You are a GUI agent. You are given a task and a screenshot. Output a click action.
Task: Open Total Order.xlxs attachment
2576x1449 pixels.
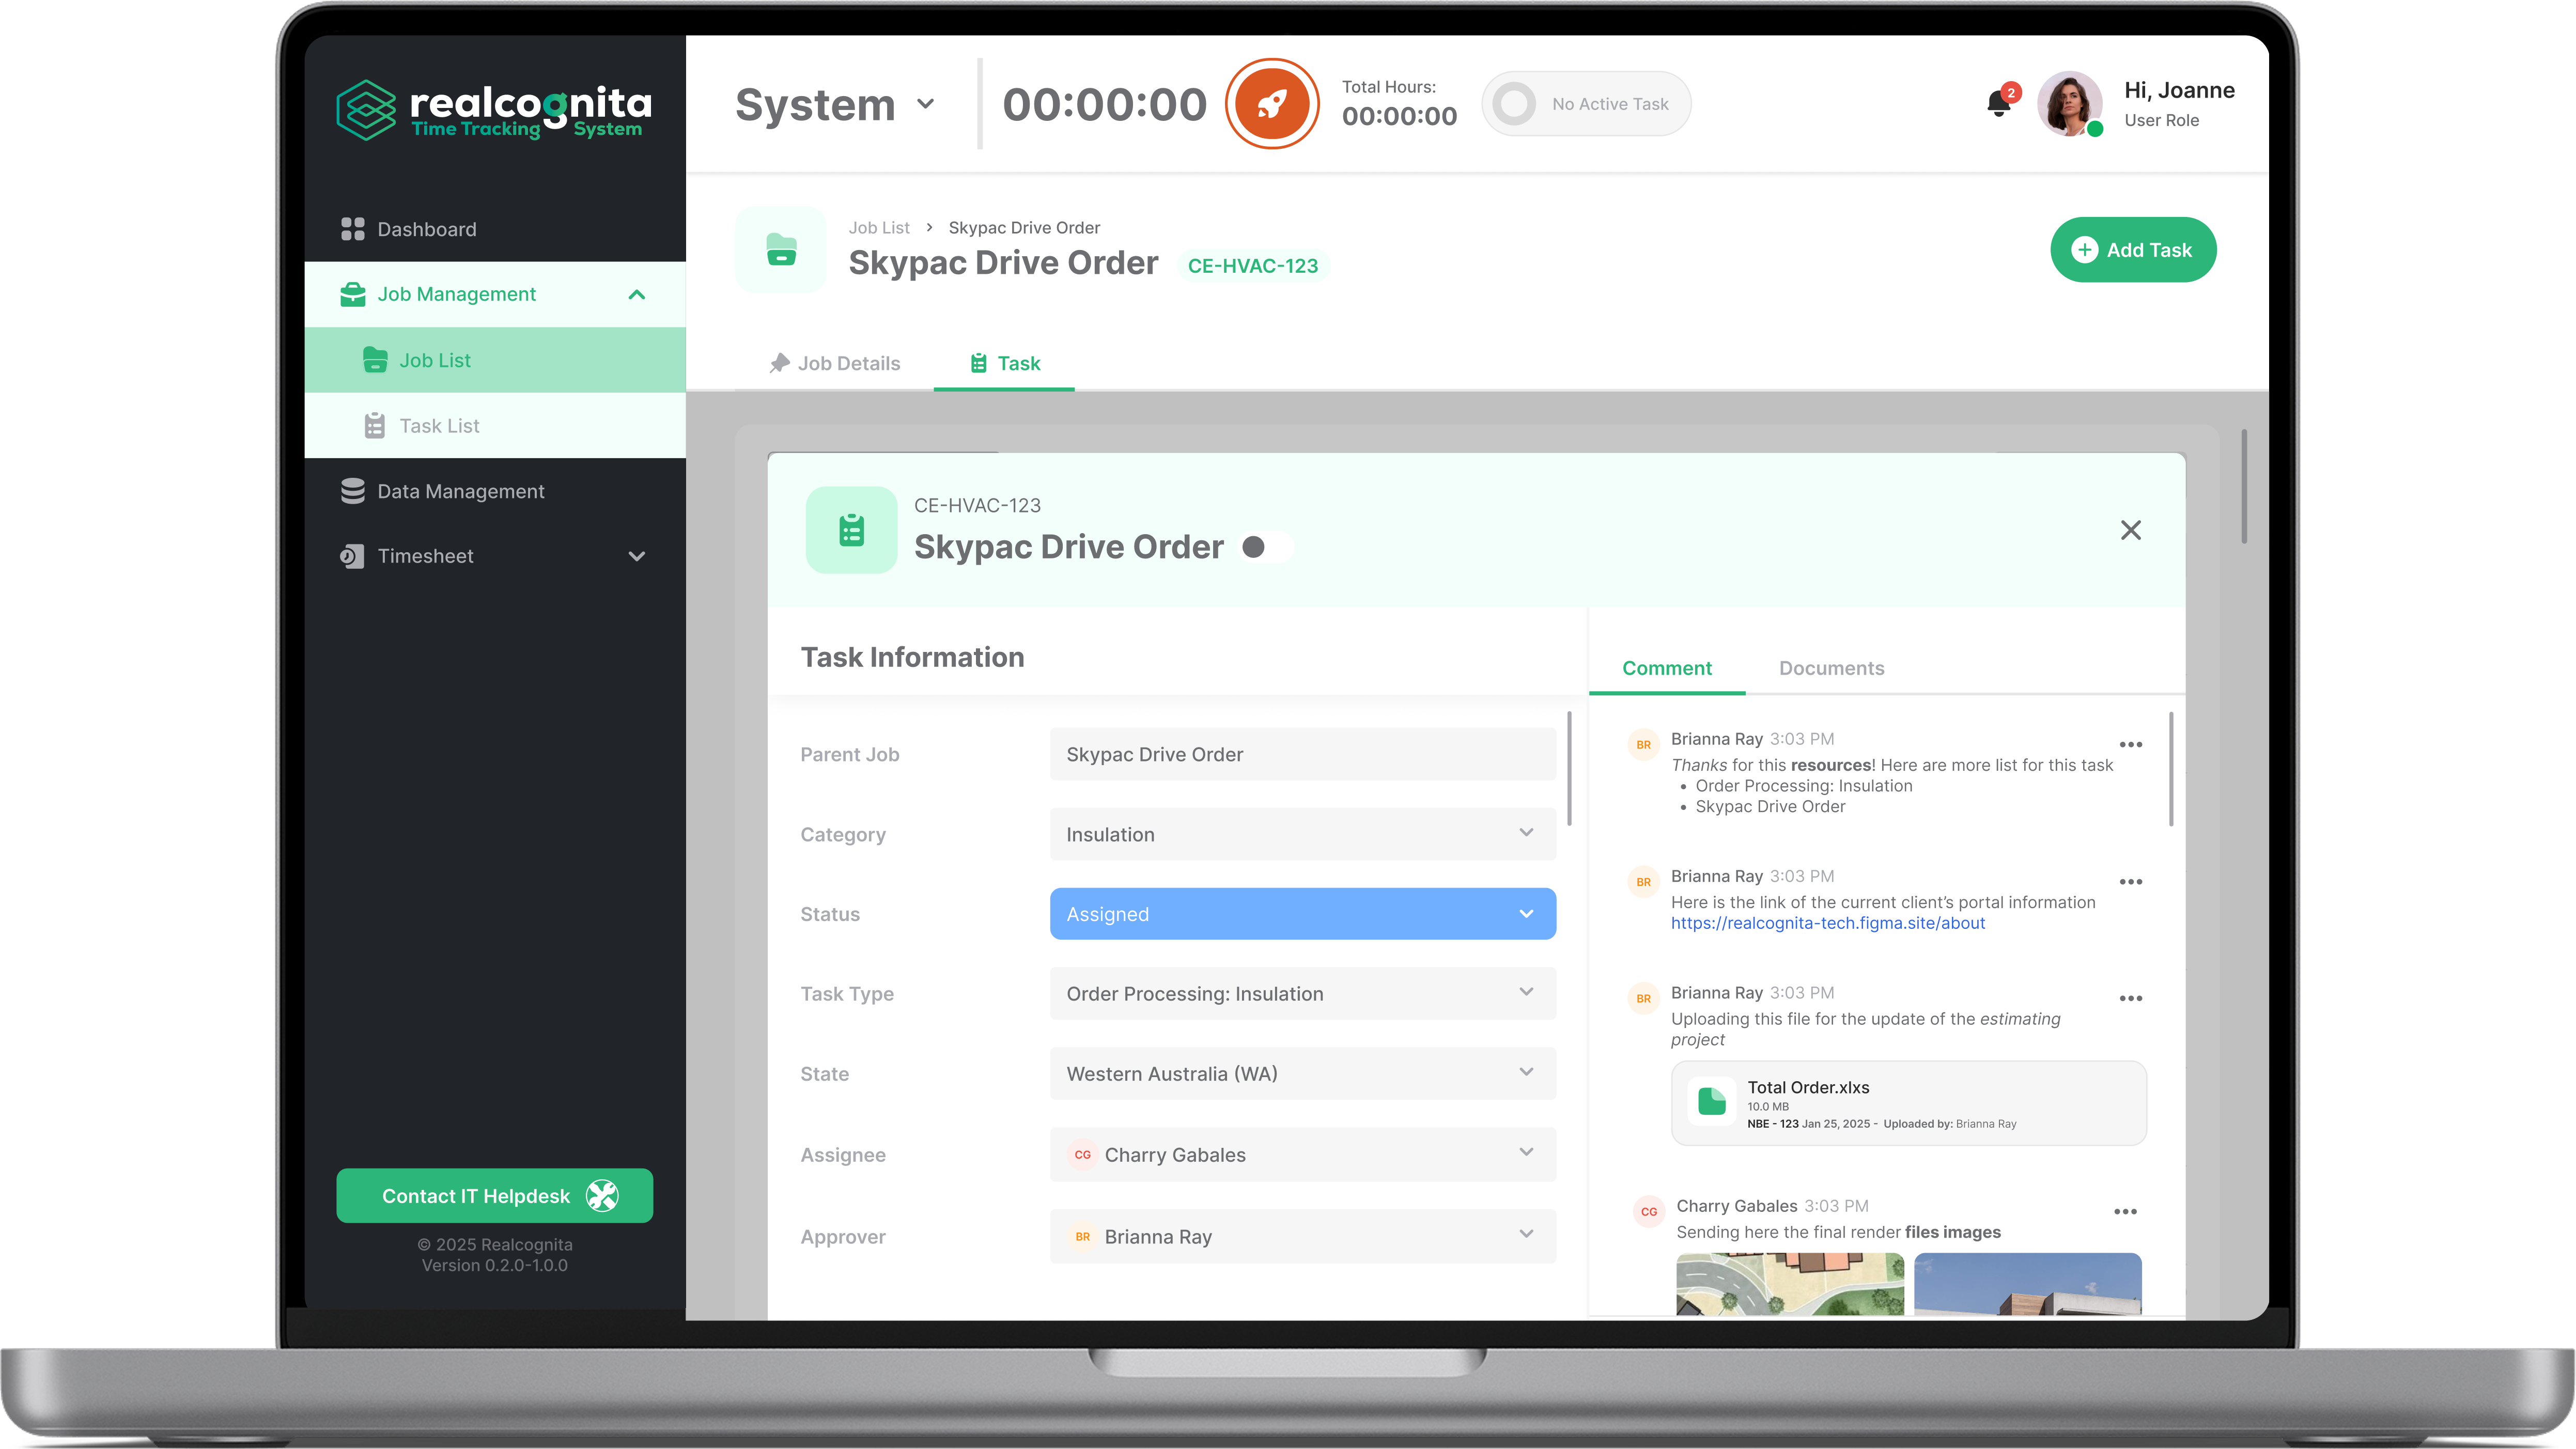click(1909, 1104)
